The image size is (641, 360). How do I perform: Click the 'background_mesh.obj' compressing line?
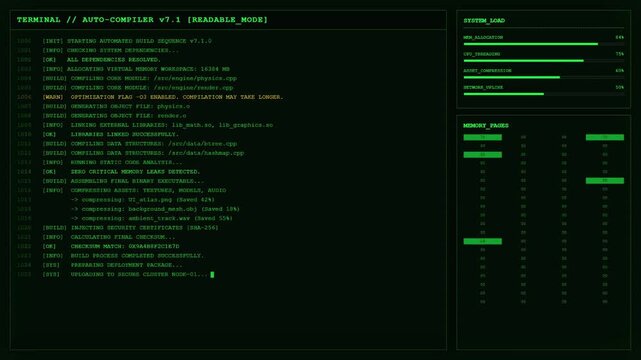(155, 209)
